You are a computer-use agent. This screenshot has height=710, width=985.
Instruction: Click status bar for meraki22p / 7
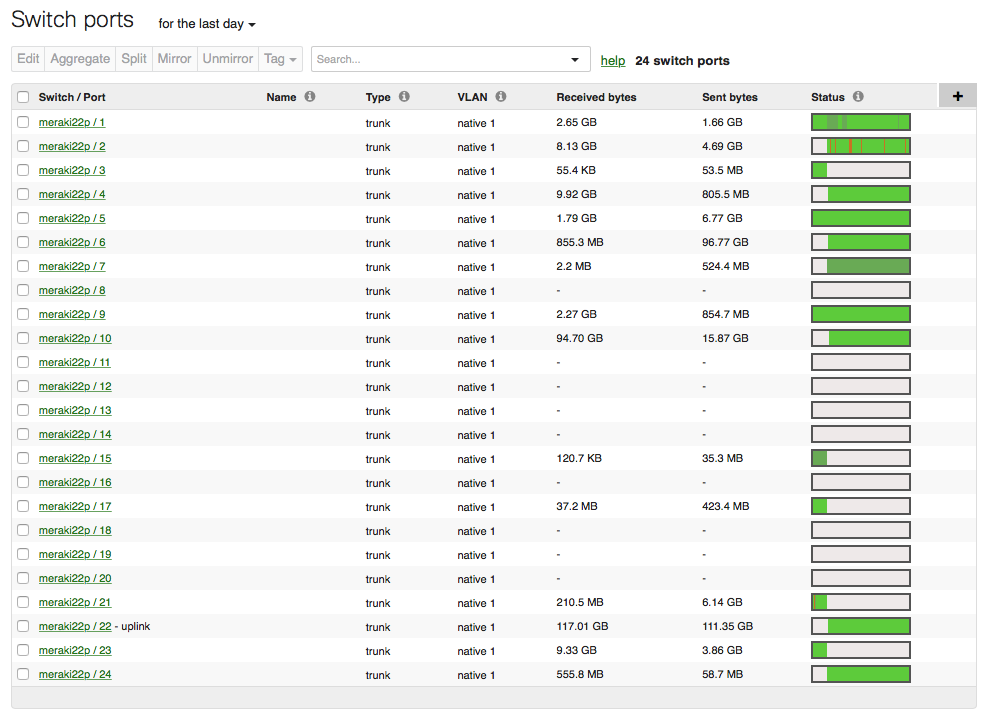point(861,266)
